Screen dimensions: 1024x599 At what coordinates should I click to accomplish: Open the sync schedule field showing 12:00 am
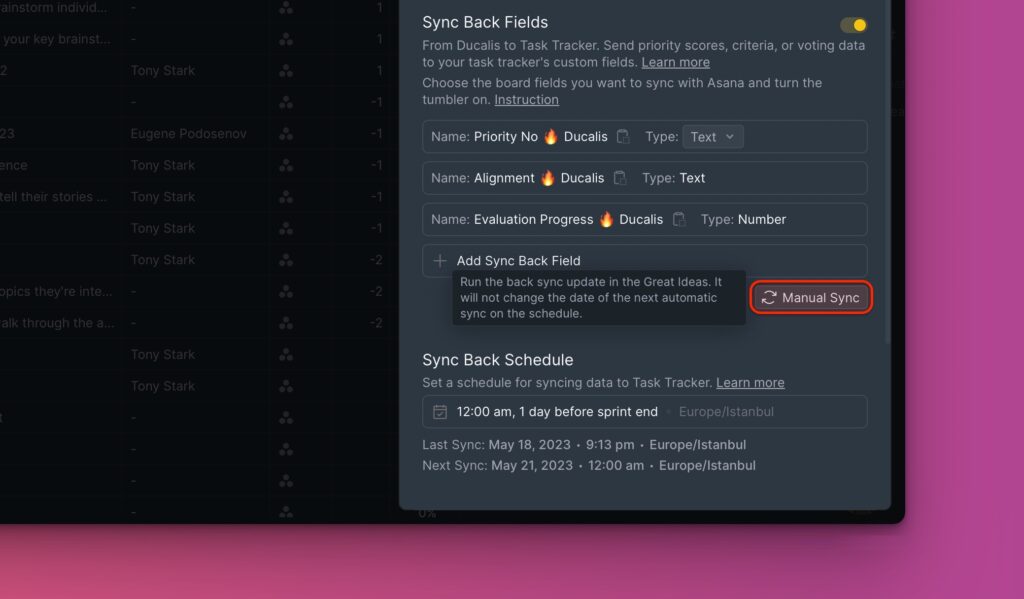pyautogui.click(x=645, y=412)
